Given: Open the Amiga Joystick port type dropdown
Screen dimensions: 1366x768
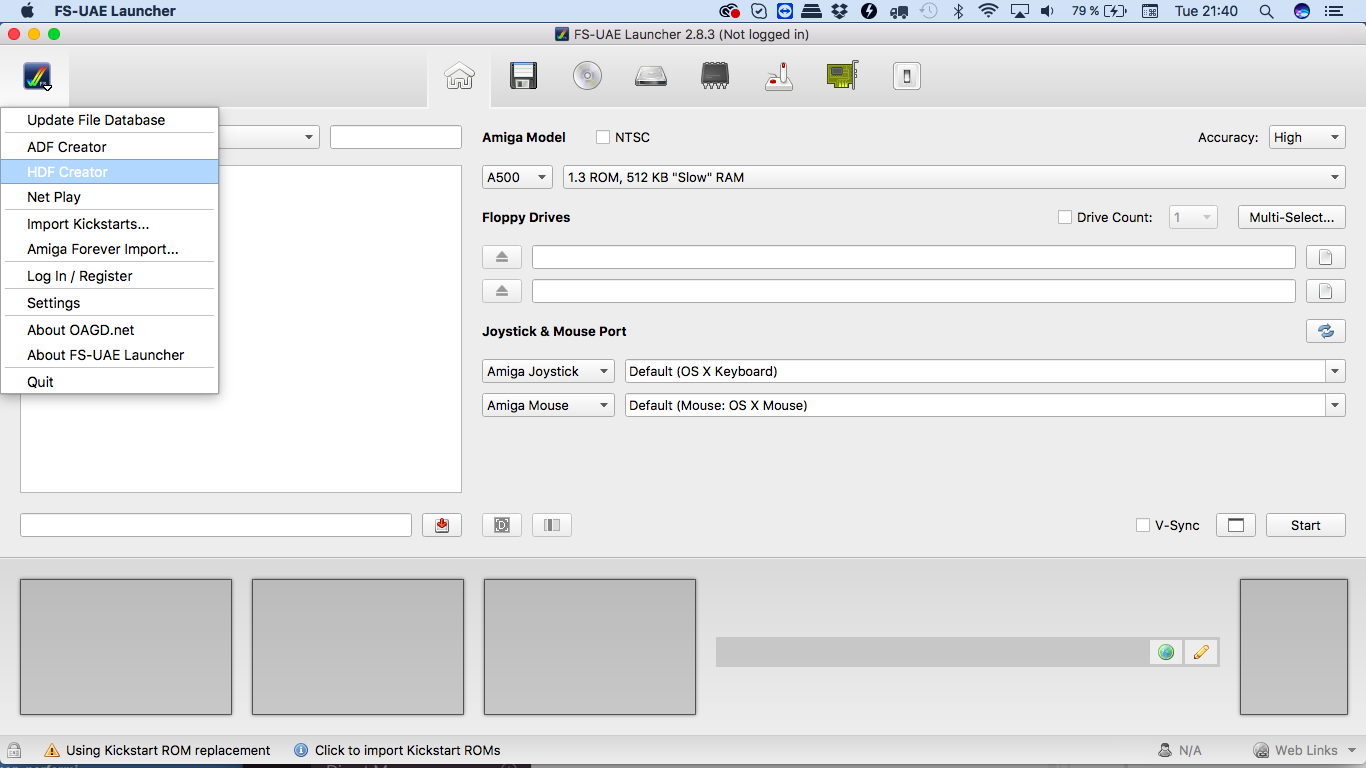Looking at the screenshot, I should point(548,371).
